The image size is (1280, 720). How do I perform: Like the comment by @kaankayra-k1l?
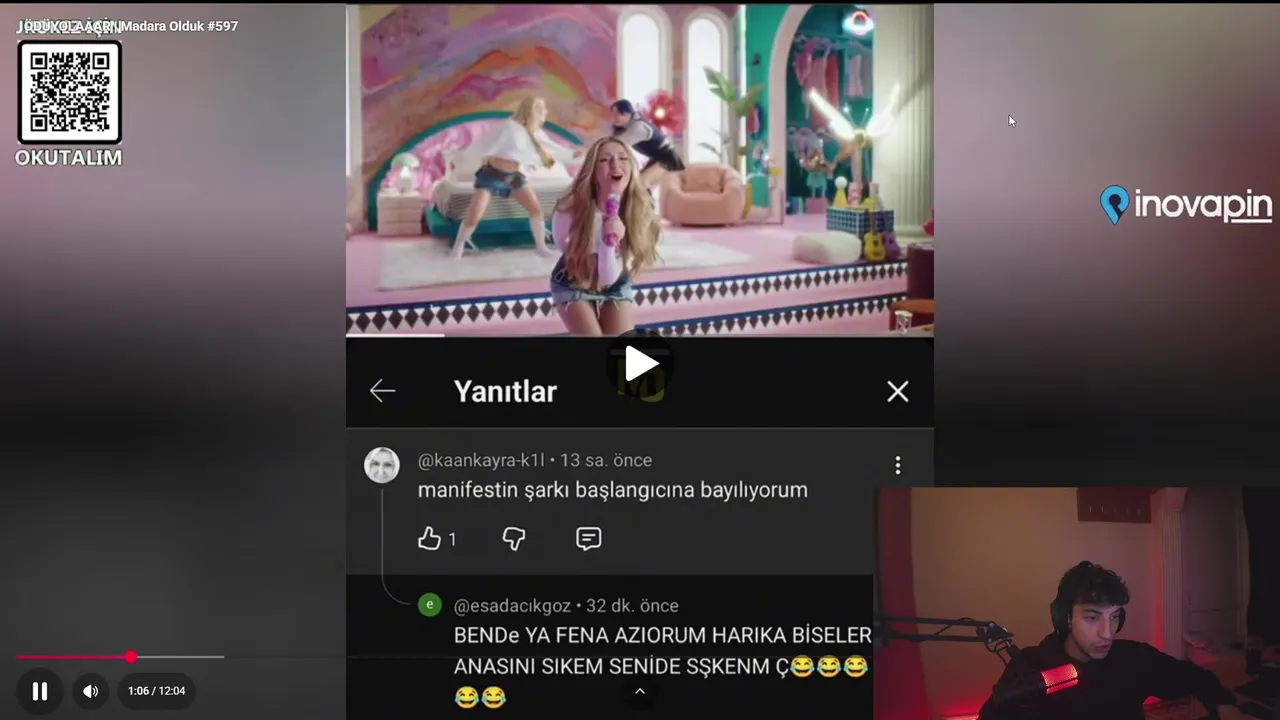(x=429, y=539)
